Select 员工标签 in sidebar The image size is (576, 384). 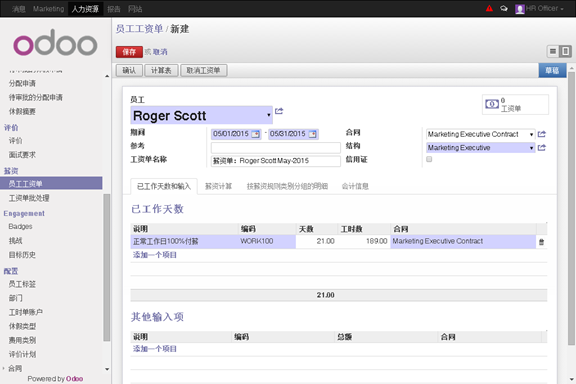pyautogui.click(x=22, y=284)
